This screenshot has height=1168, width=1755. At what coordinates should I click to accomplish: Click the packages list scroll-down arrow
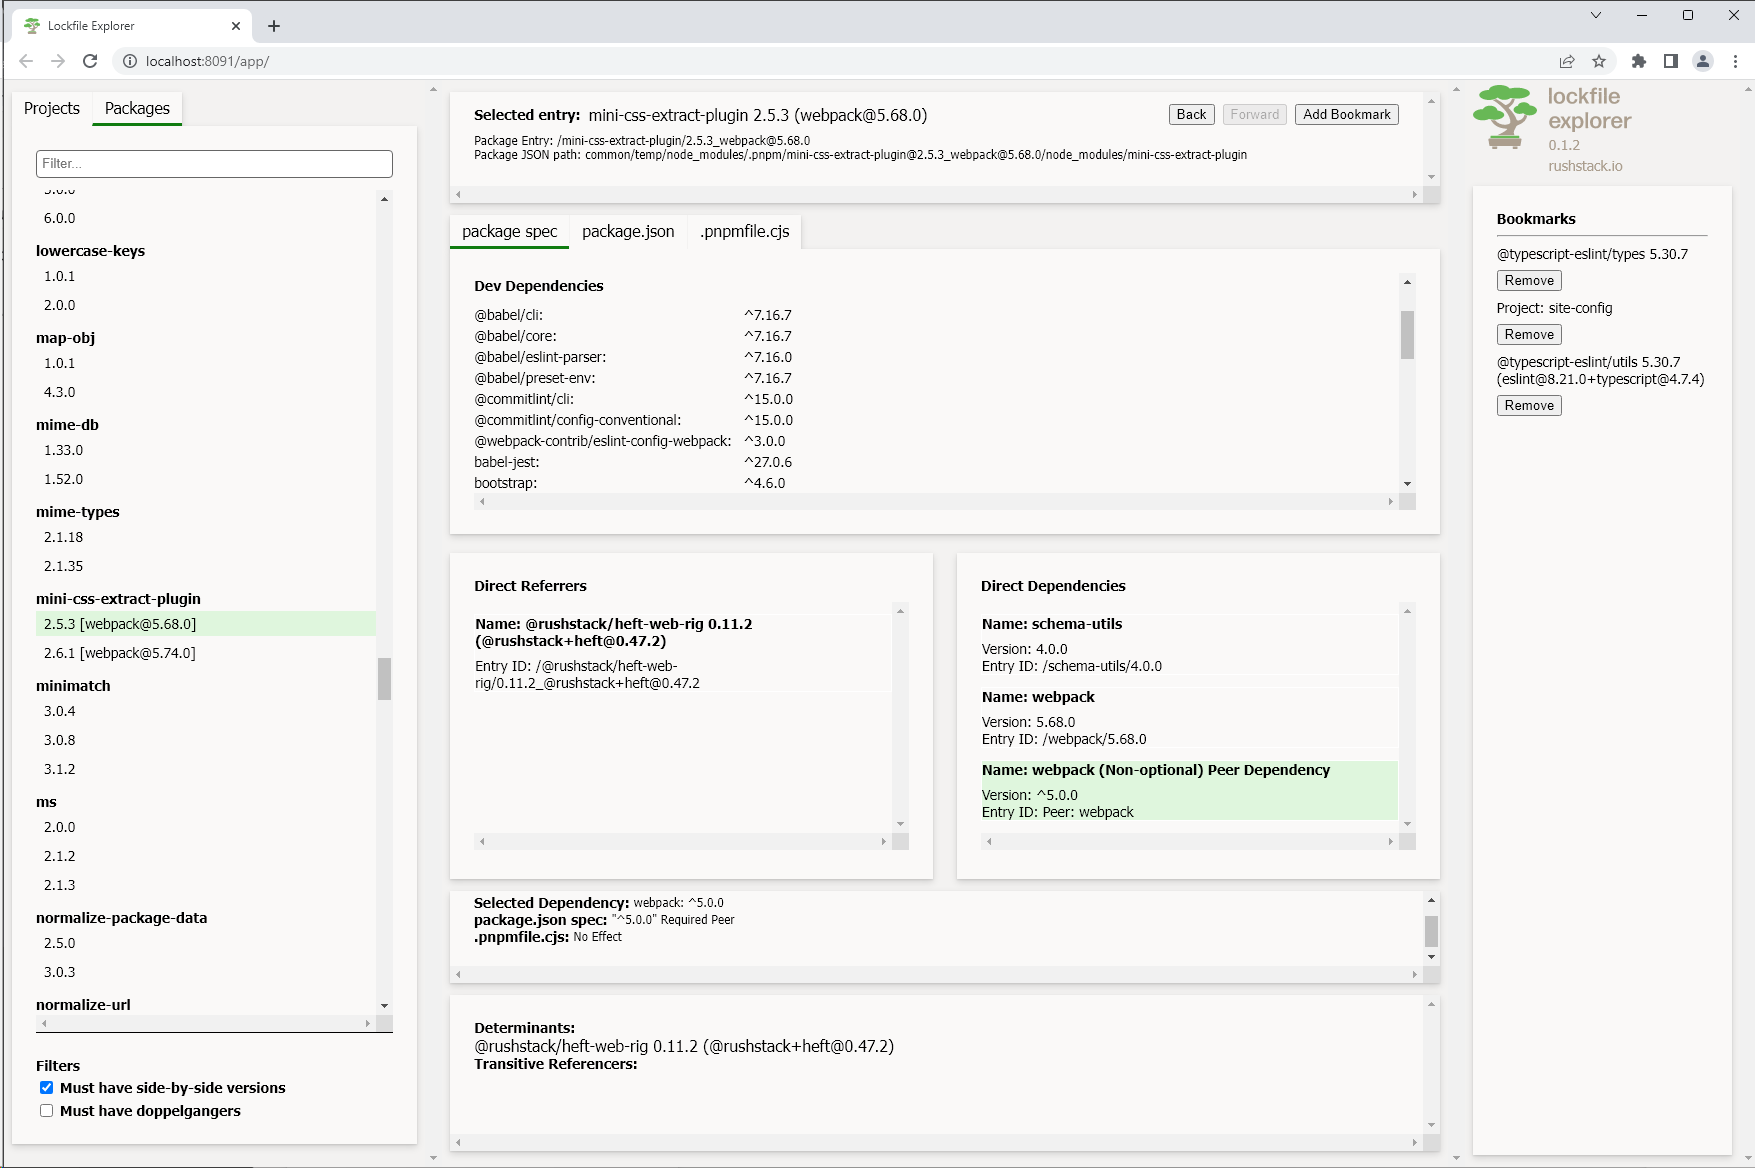click(384, 1005)
